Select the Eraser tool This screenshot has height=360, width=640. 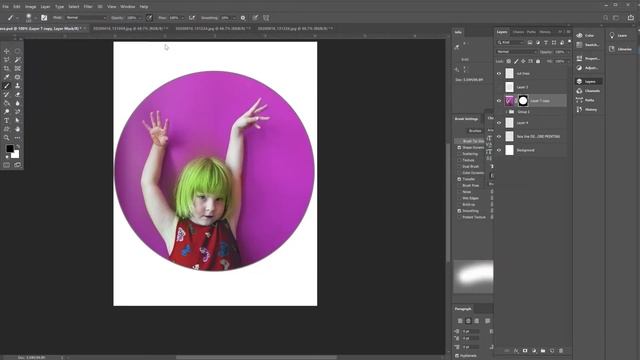18,95
